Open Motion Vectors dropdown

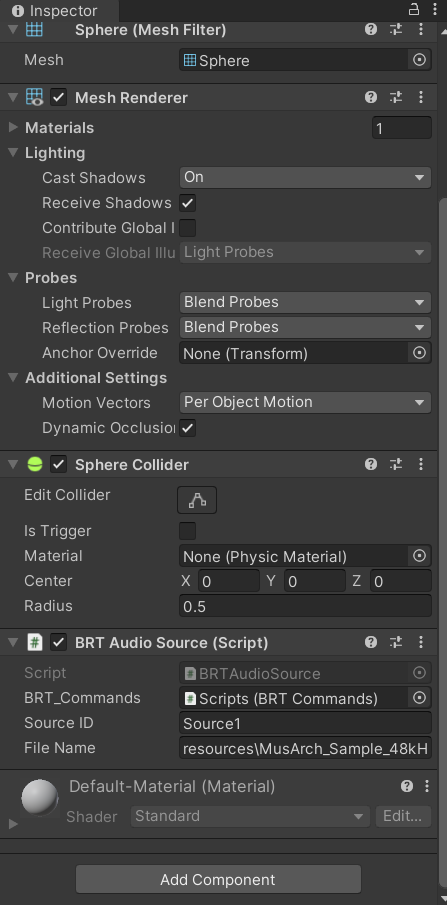[305, 402]
